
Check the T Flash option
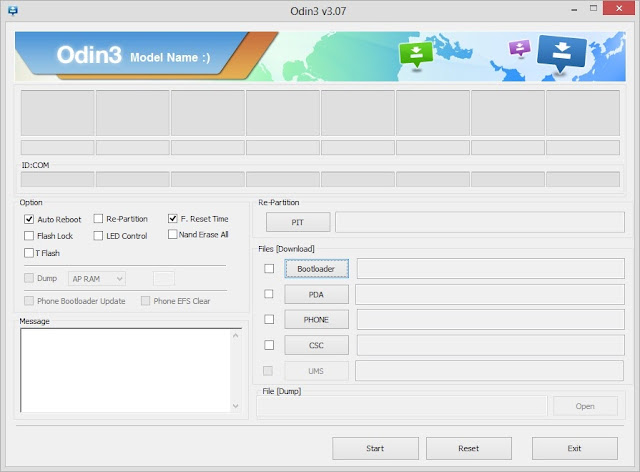[x=29, y=253]
